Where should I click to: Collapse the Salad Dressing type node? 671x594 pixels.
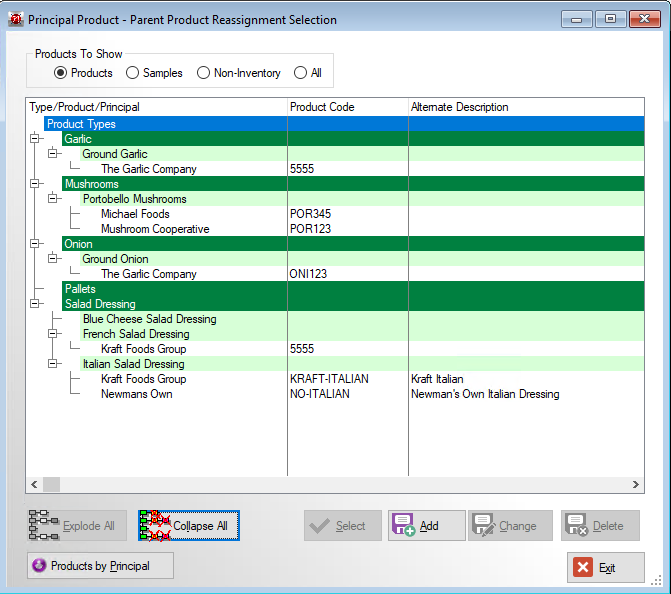[x=35, y=303]
